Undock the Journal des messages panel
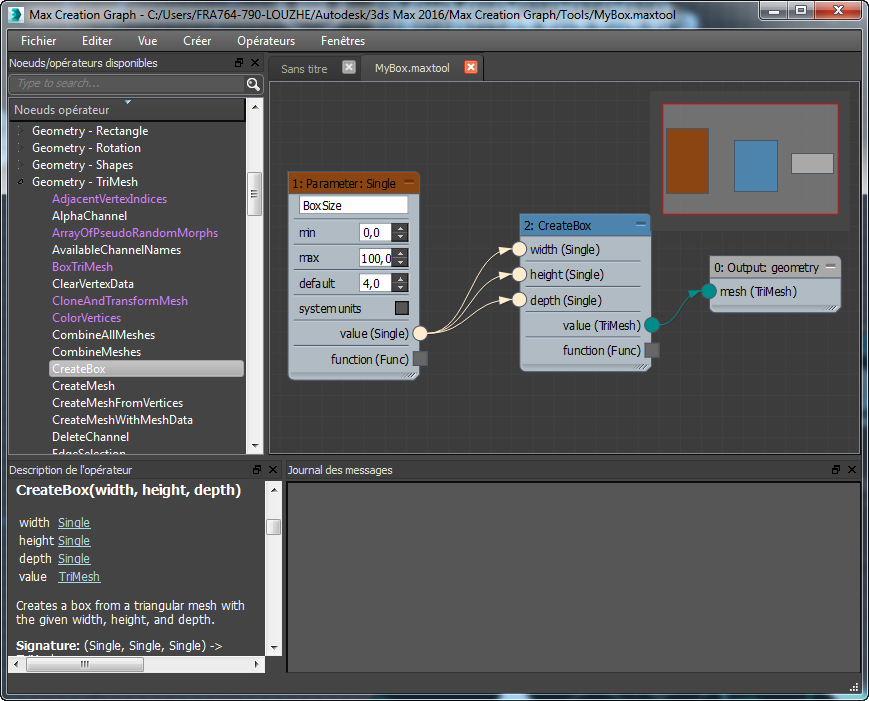 (836, 470)
